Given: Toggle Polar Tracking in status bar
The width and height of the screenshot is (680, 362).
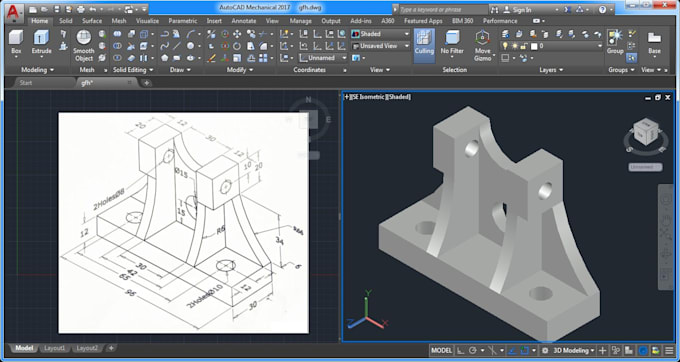Looking at the screenshot, I should point(473,350).
